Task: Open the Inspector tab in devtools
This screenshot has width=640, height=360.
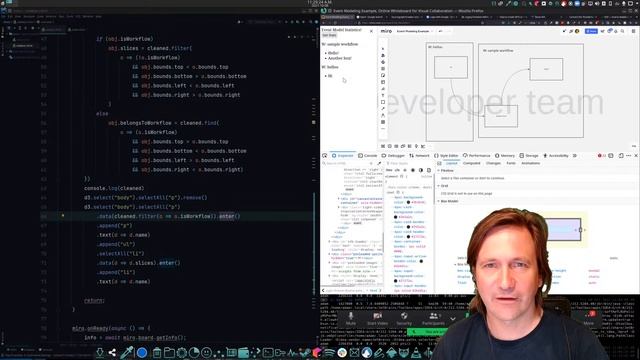Action: (x=342, y=156)
